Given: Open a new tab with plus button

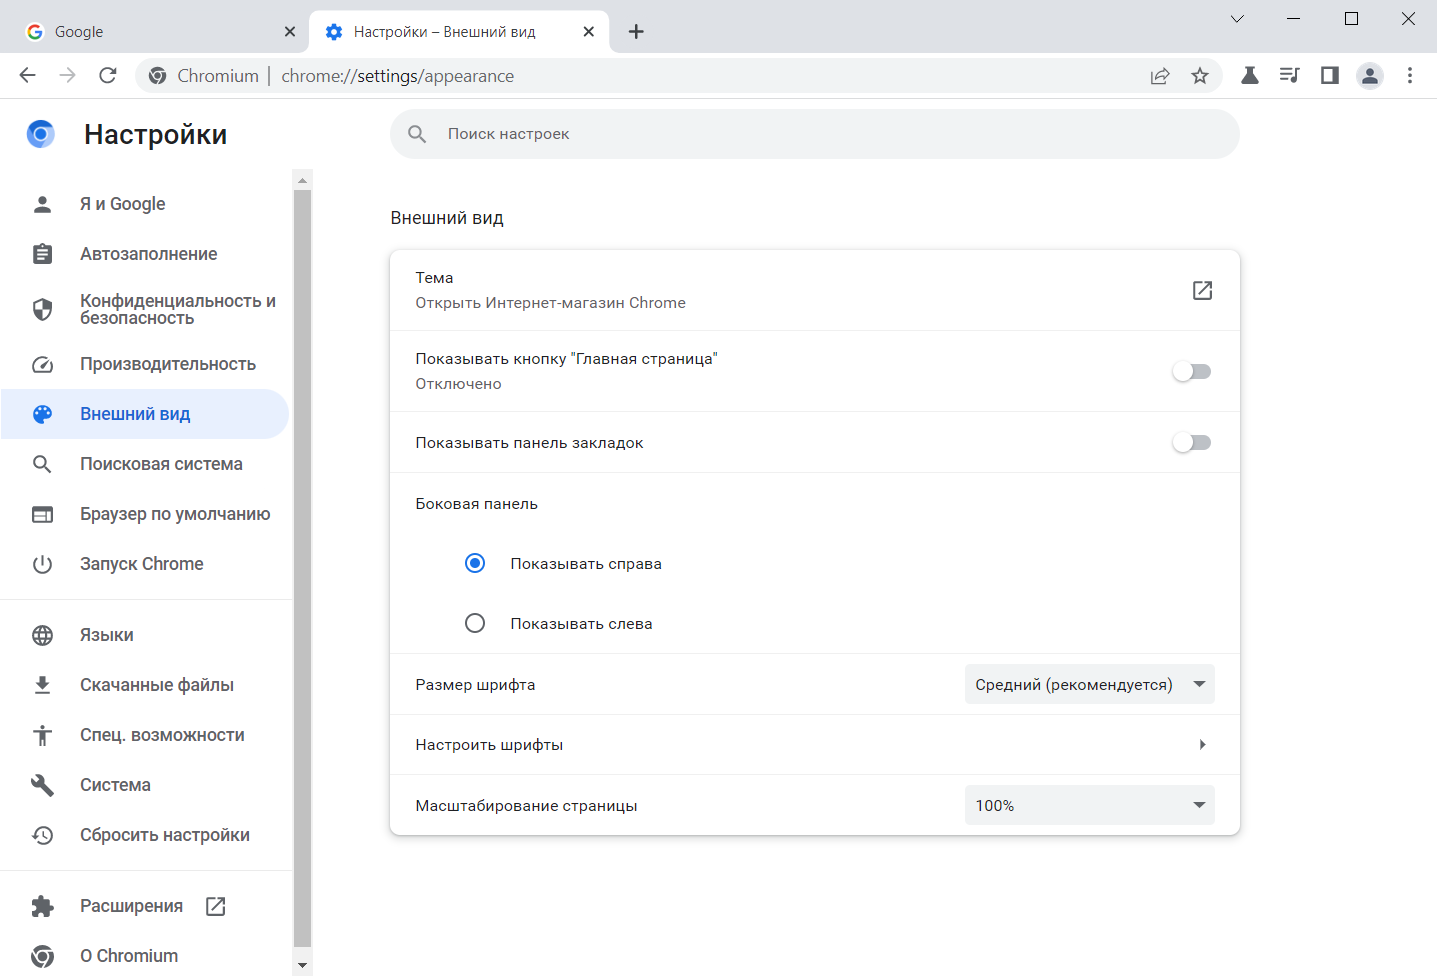Looking at the screenshot, I should click(636, 31).
